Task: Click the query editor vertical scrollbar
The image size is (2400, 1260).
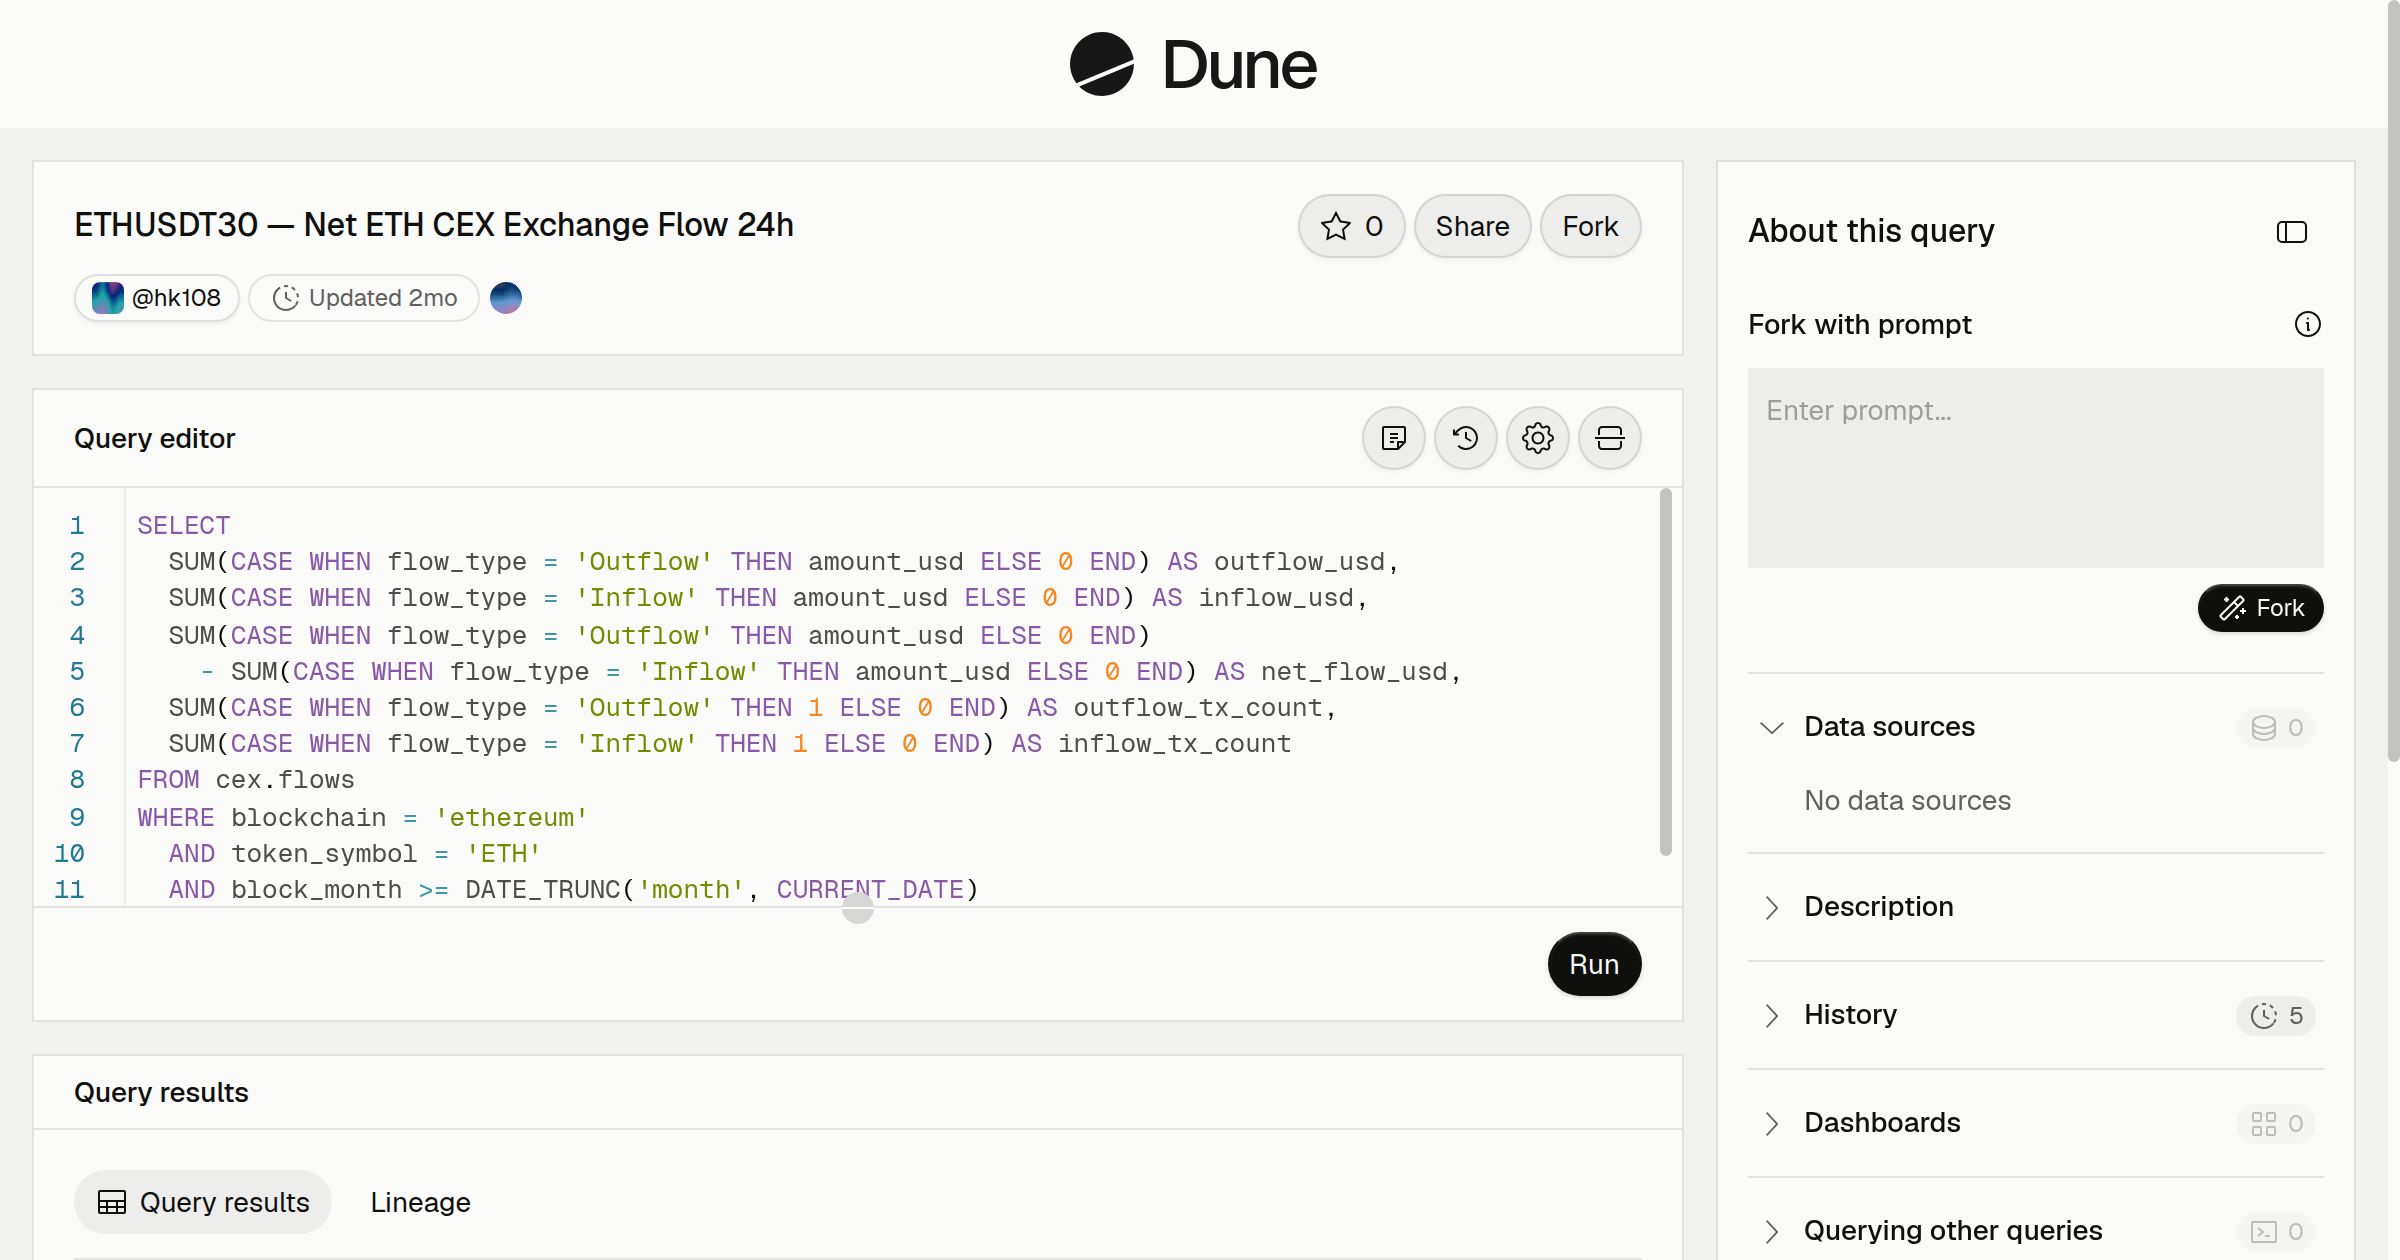Action: pos(1665,671)
